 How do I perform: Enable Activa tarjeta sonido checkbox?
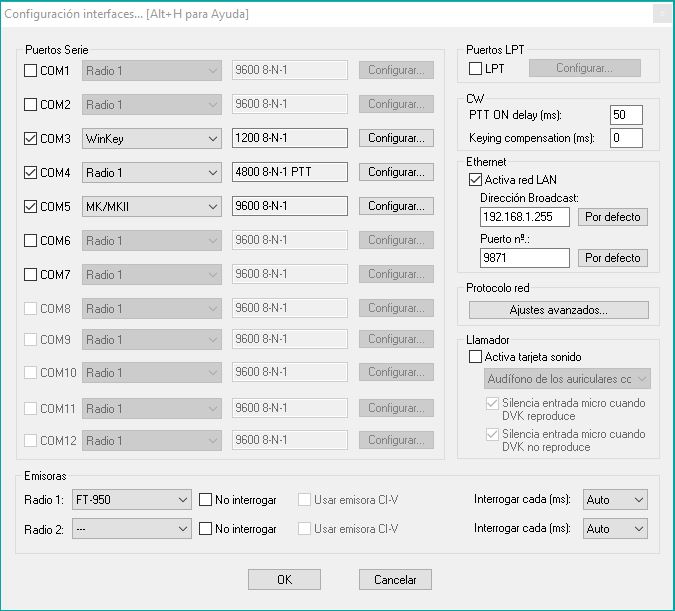(x=475, y=357)
